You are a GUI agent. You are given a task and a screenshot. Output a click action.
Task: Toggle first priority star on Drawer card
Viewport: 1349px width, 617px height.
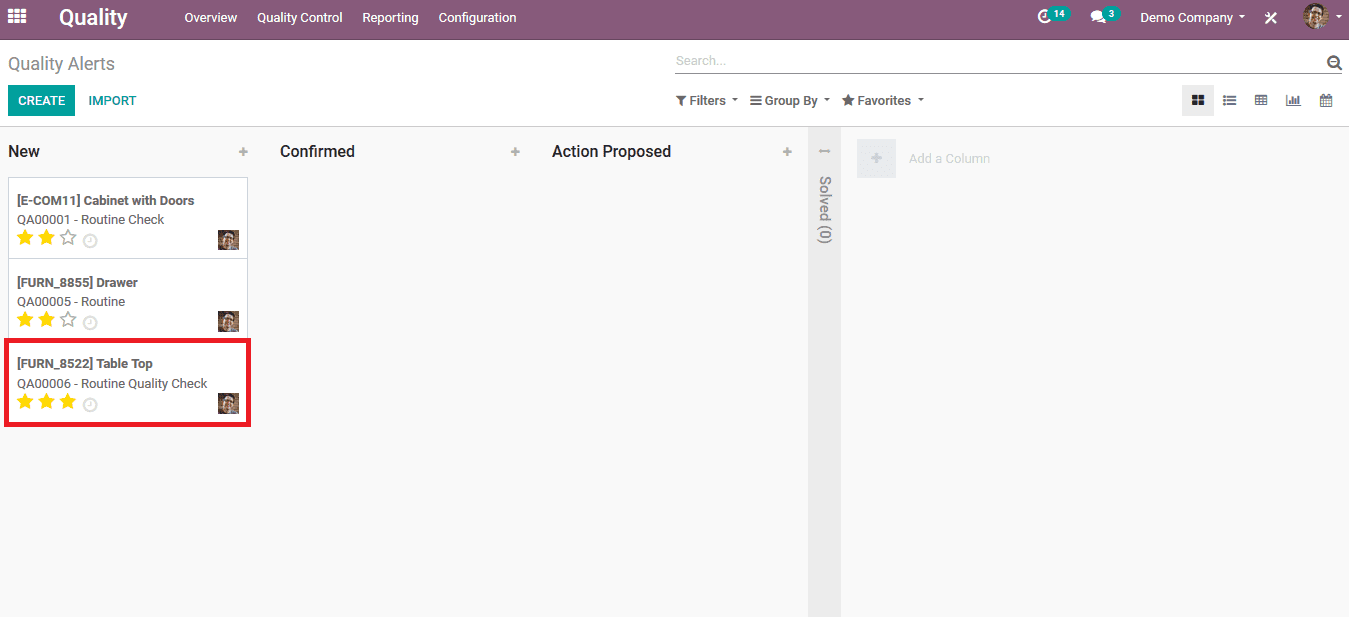[25, 320]
